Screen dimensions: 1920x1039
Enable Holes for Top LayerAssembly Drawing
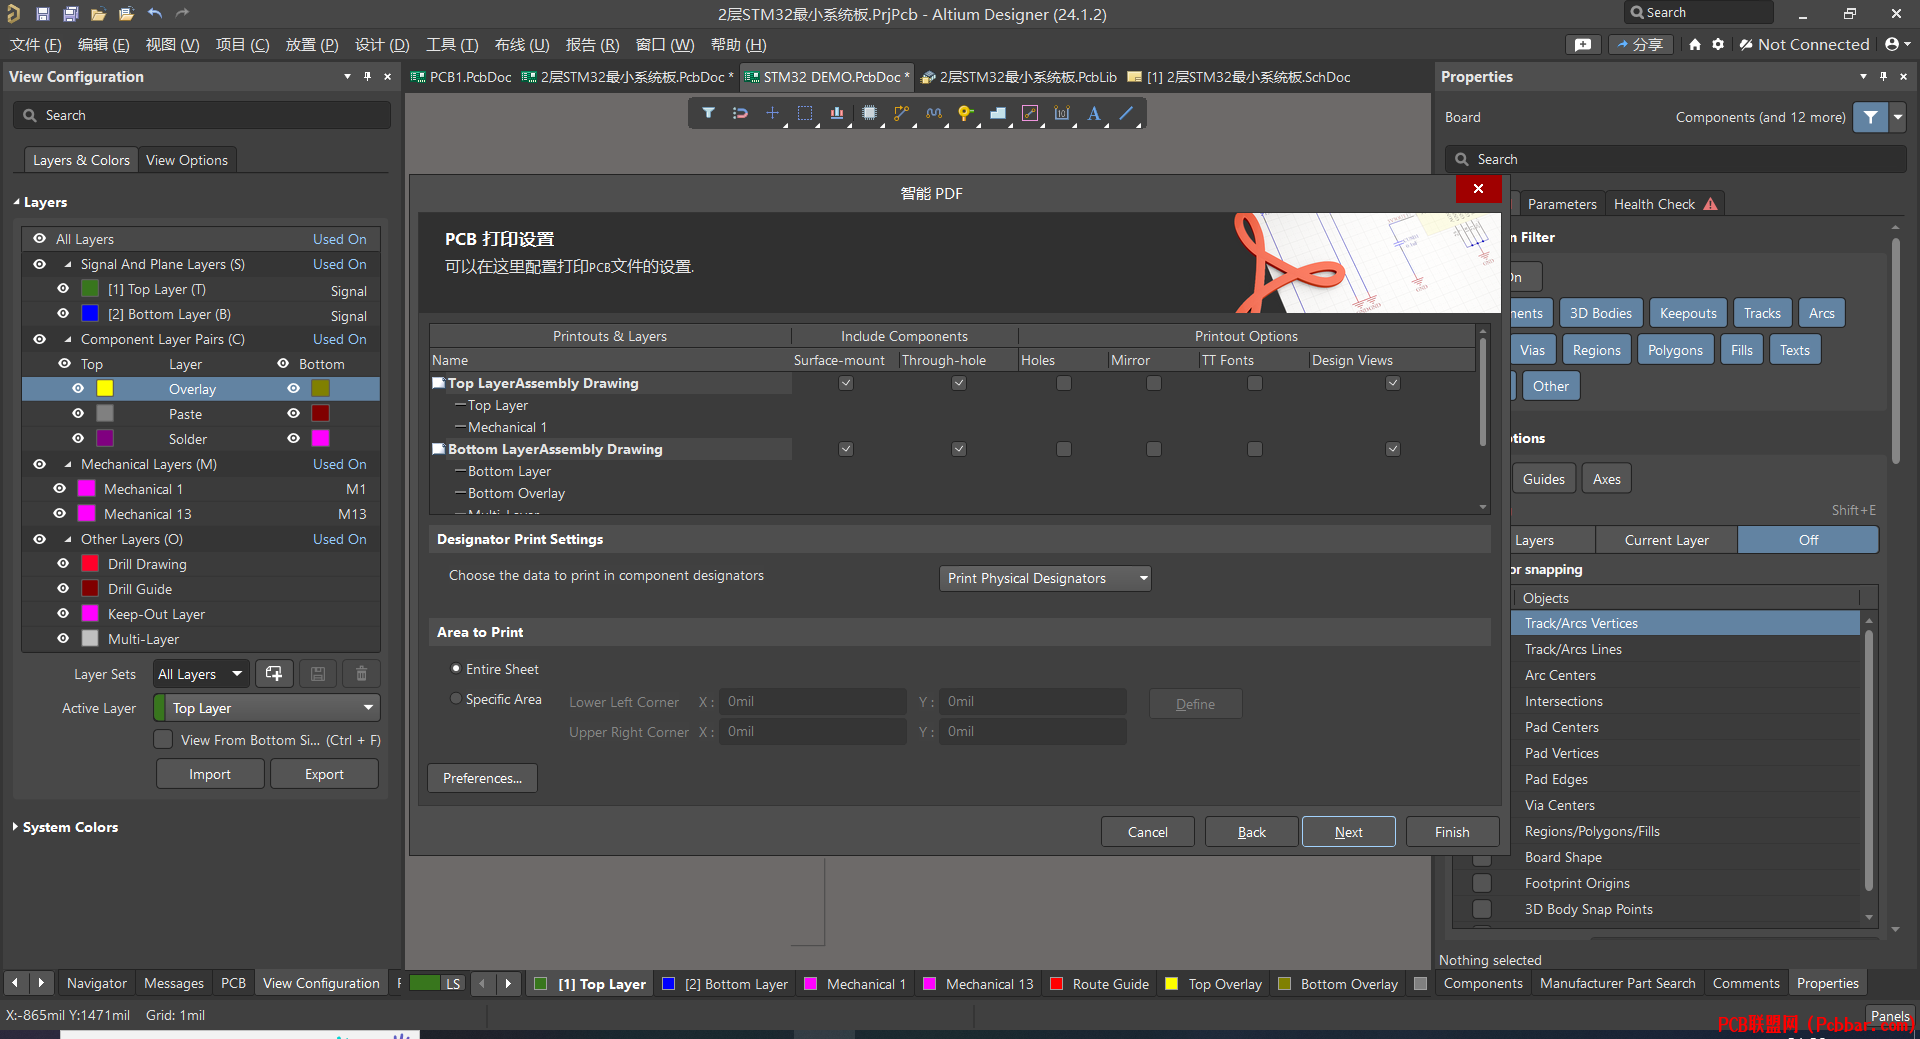(1064, 383)
